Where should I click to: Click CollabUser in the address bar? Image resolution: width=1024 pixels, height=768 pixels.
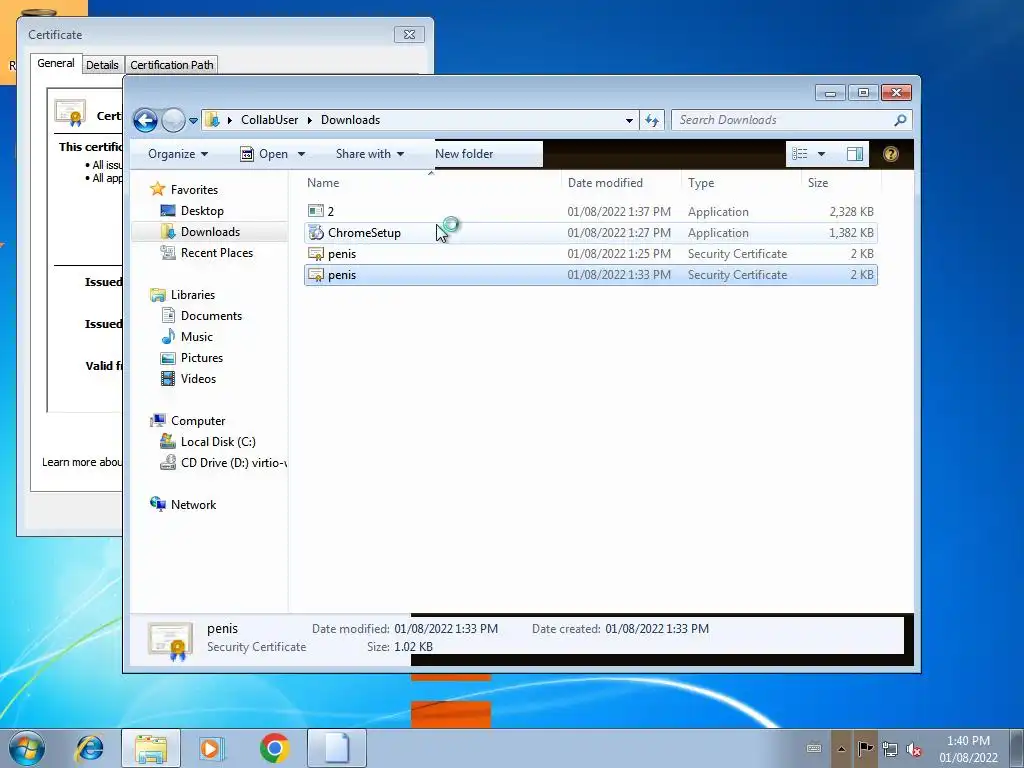(x=269, y=120)
